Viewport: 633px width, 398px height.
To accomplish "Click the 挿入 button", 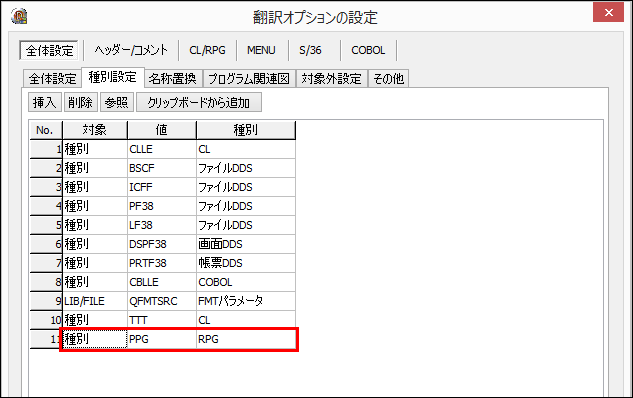I will pos(45,103).
